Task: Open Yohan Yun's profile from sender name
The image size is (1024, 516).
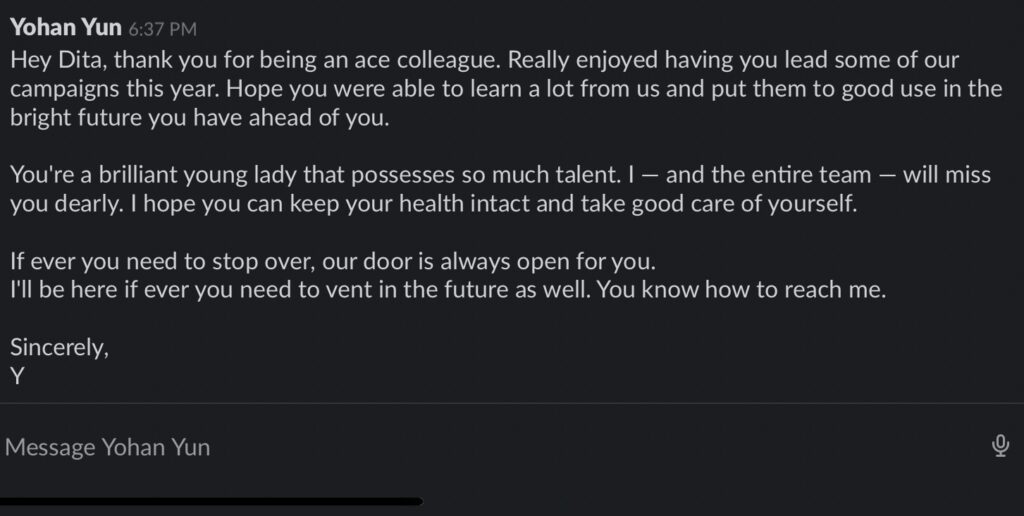Action: click(65, 28)
